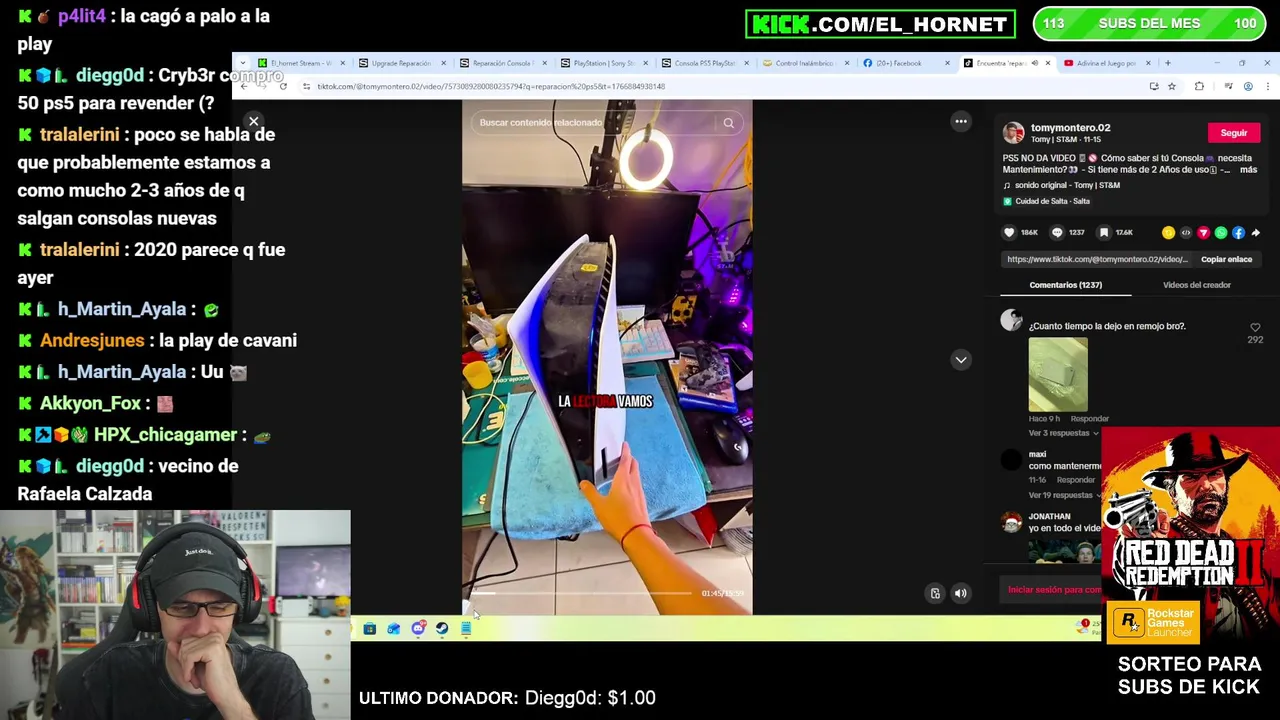Open 'Ciudad de Salta - Salta' location link
Viewport: 1280px width, 720px height.
[x=1052, y=201]
